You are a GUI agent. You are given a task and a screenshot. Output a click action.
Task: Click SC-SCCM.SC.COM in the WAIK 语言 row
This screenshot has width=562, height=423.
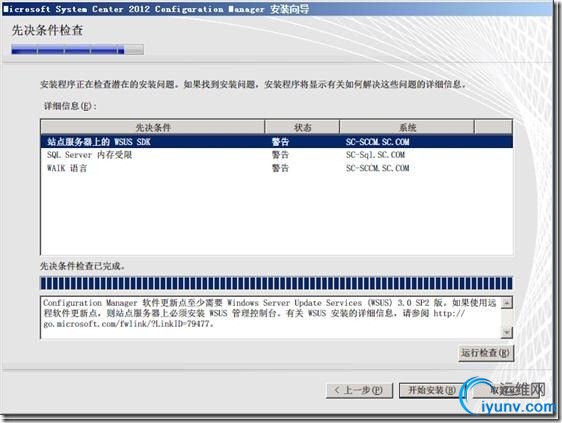pyautogui.click(x=377, y=168)
